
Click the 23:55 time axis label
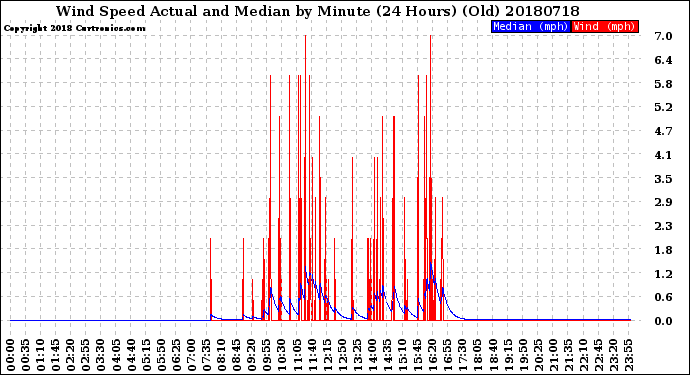coord(629,355)
